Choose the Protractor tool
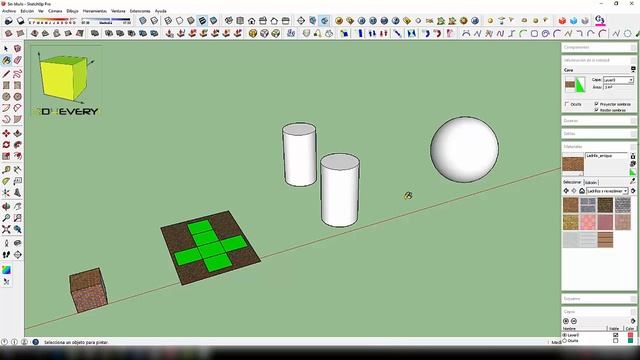Viewport: 640px width, 360px height. (x=6, y=181)
